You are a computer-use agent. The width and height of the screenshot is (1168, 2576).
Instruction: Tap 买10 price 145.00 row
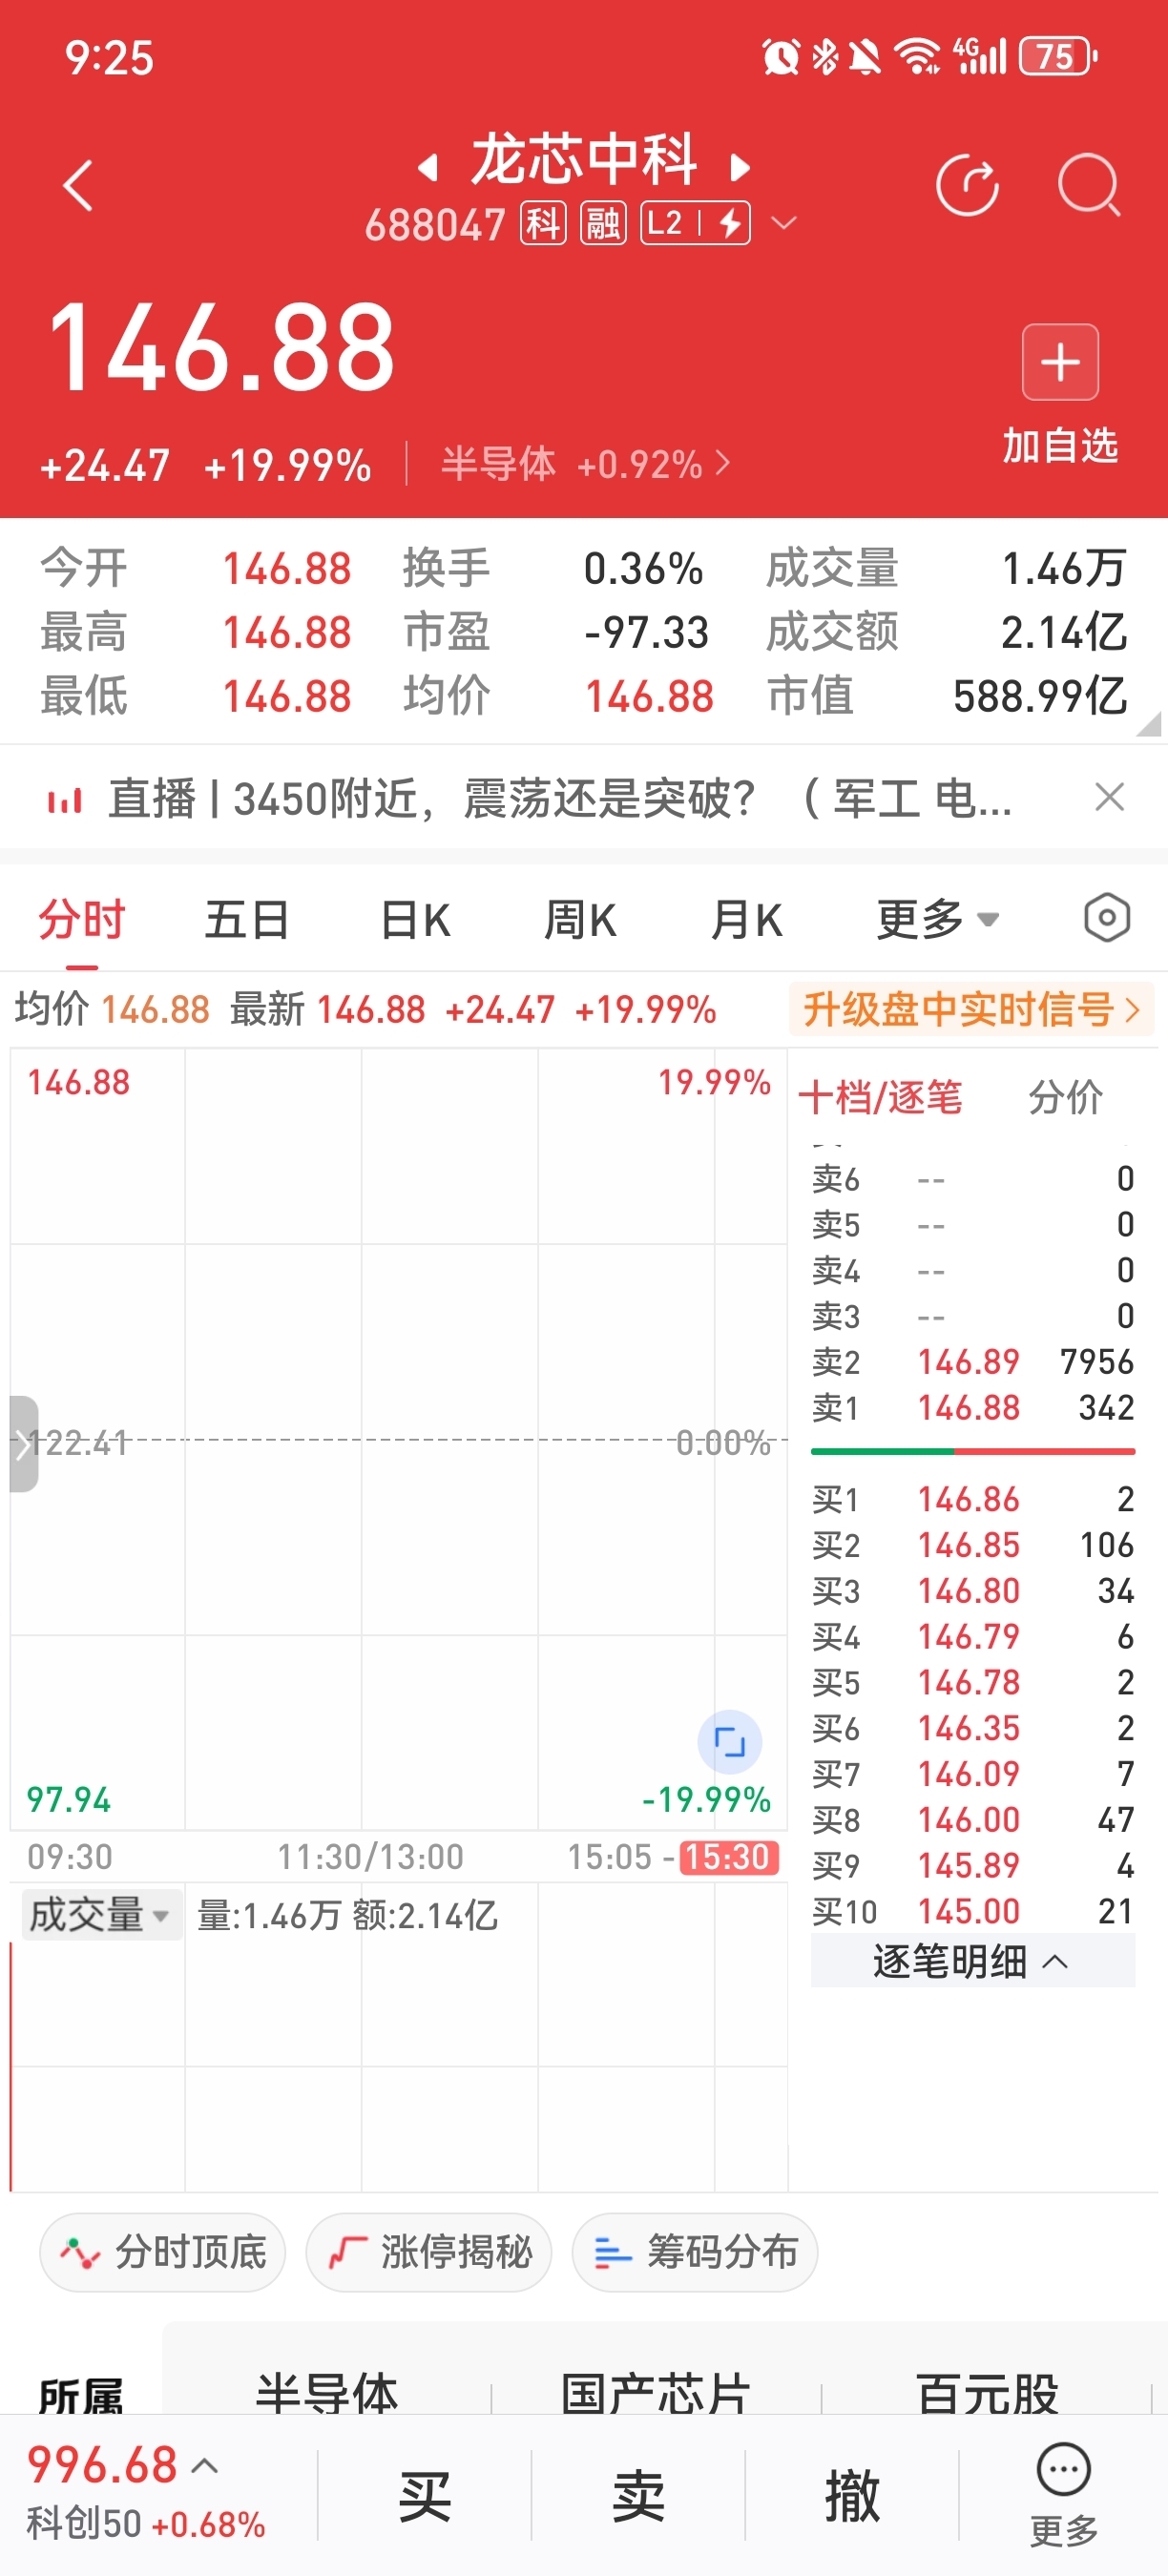coord(972,1912)
